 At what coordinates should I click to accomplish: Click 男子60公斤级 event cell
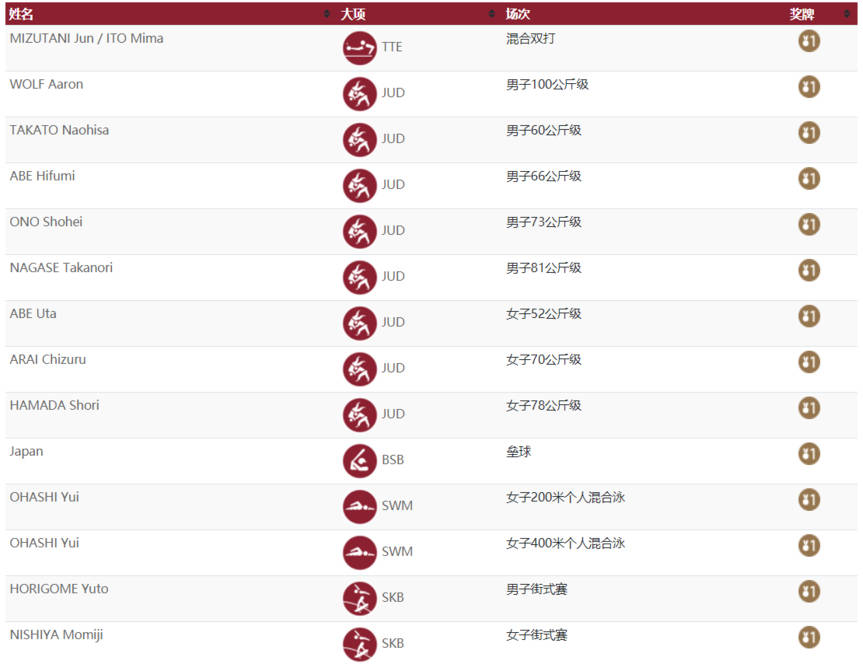[543, 130]
